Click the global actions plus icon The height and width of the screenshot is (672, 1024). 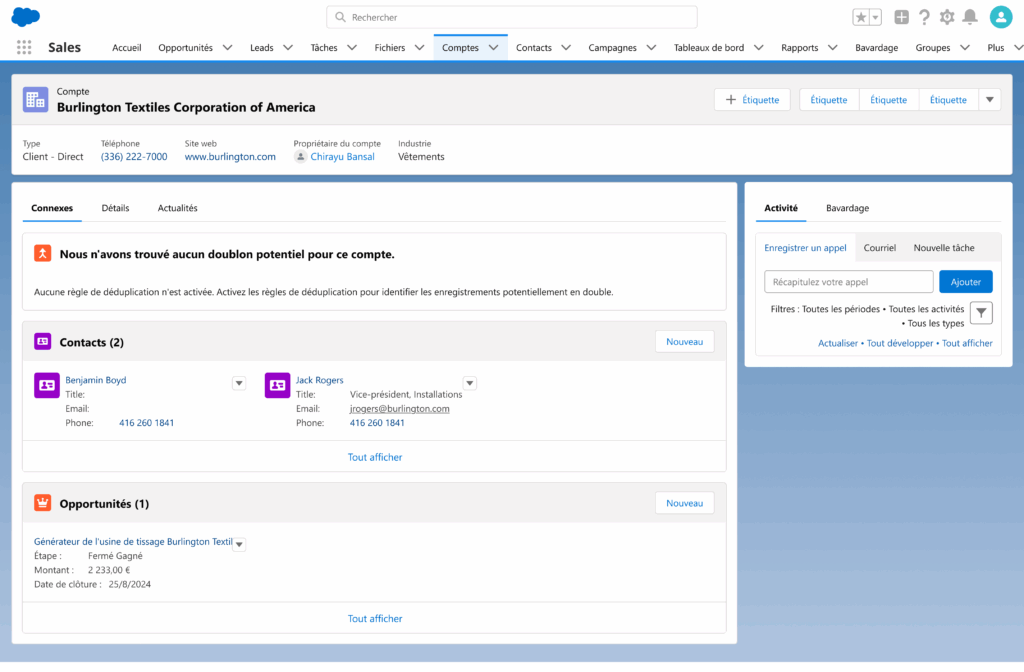pyautogui.click(x=901, y=18)
